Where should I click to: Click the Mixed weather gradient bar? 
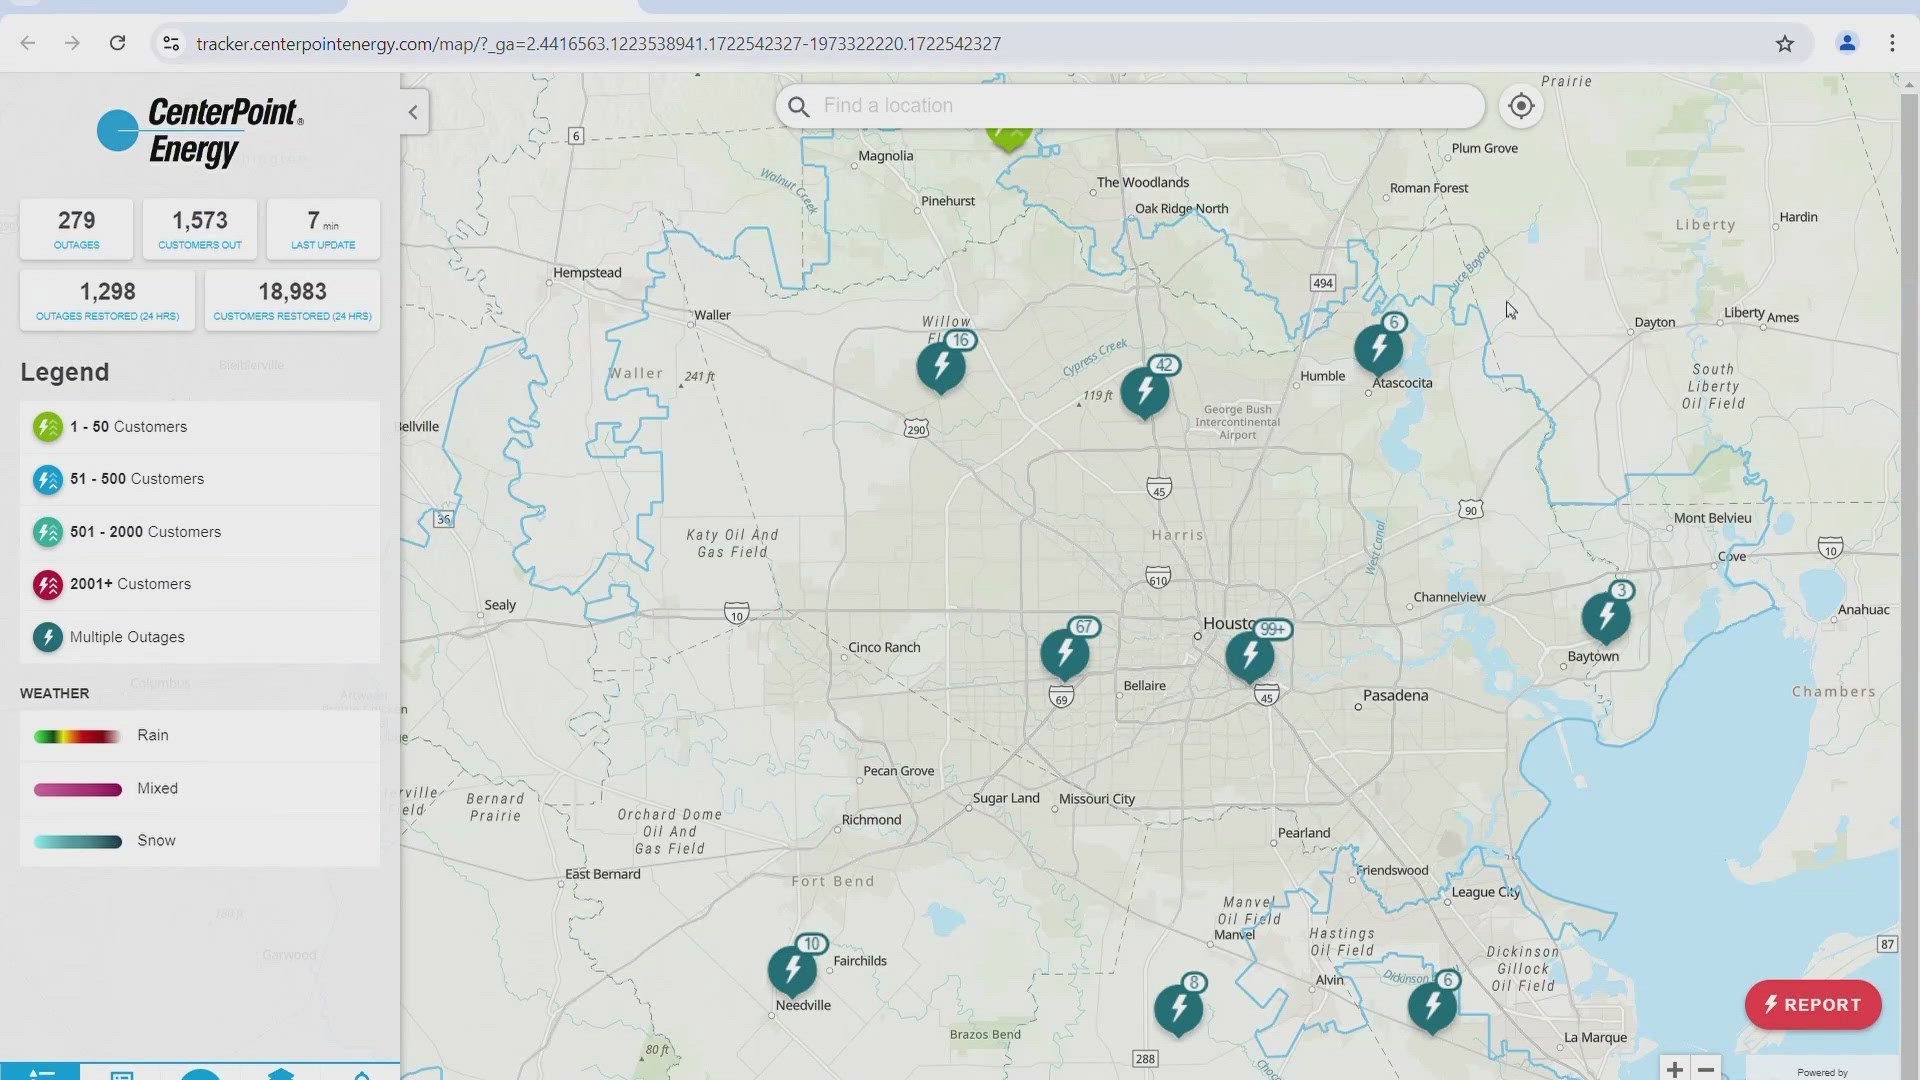[x=77, y=789]
